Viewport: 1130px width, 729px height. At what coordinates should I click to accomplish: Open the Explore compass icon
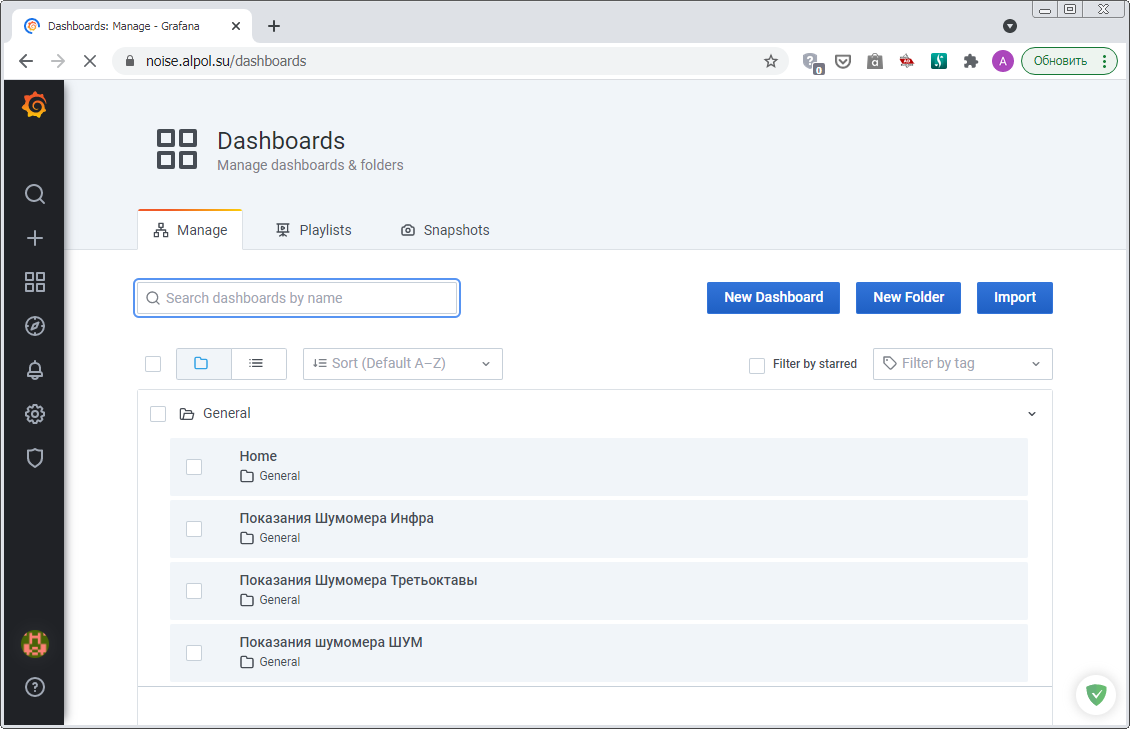35,326
